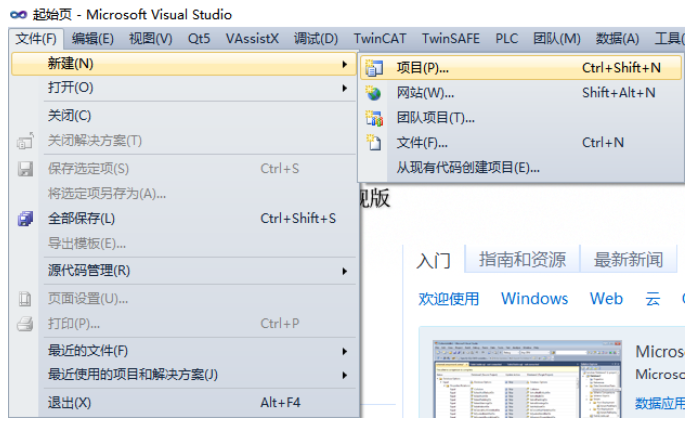The height and width of the screenshot is (426, 694).
Task: Open the 团队(M) menu
Action: point(557,39)
